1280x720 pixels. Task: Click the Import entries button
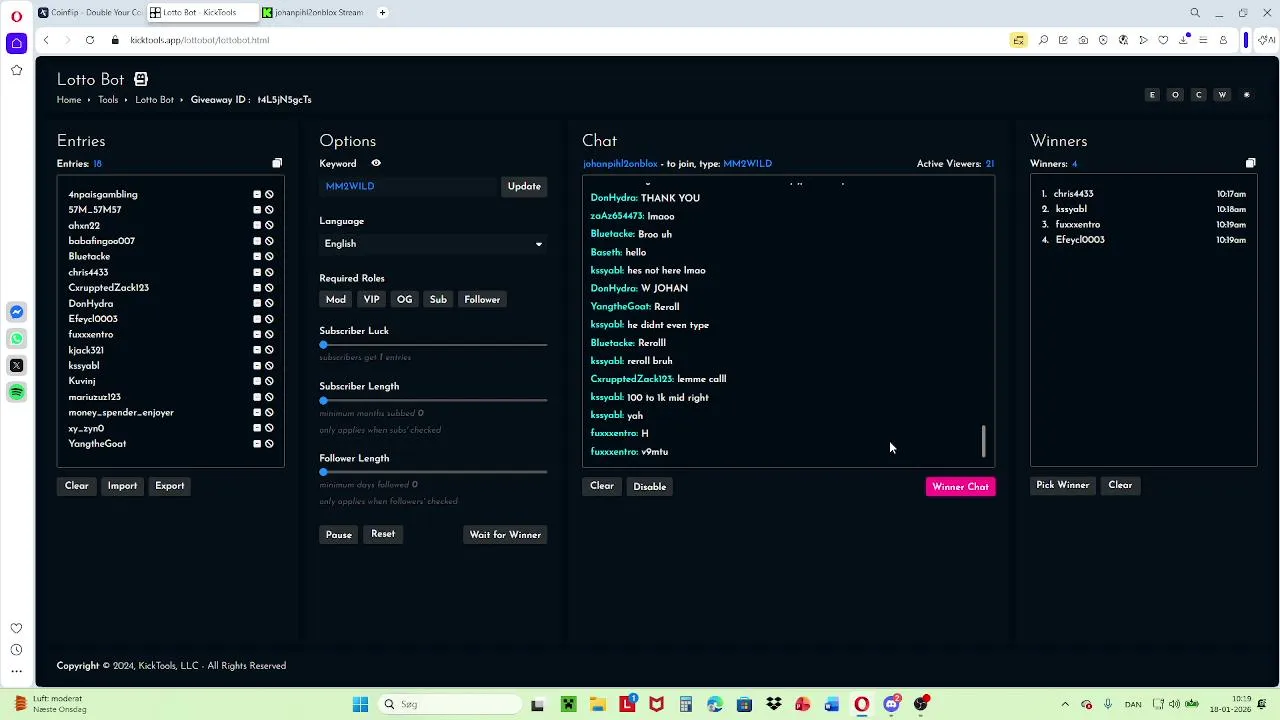[x=122, y=486]
